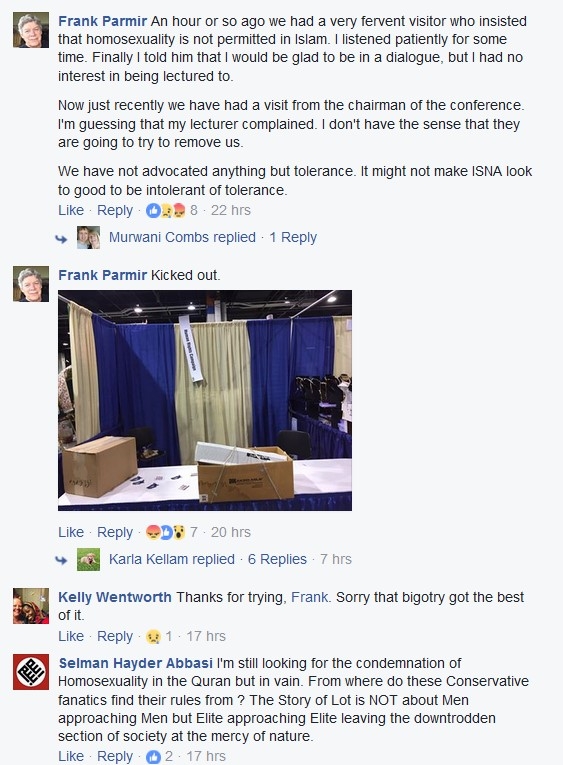The width and height of the screenshot is (563, 765).
Task: Click Karla Kellam's small reply avatar
Action: pyautogui.click(x=88, y=560)
